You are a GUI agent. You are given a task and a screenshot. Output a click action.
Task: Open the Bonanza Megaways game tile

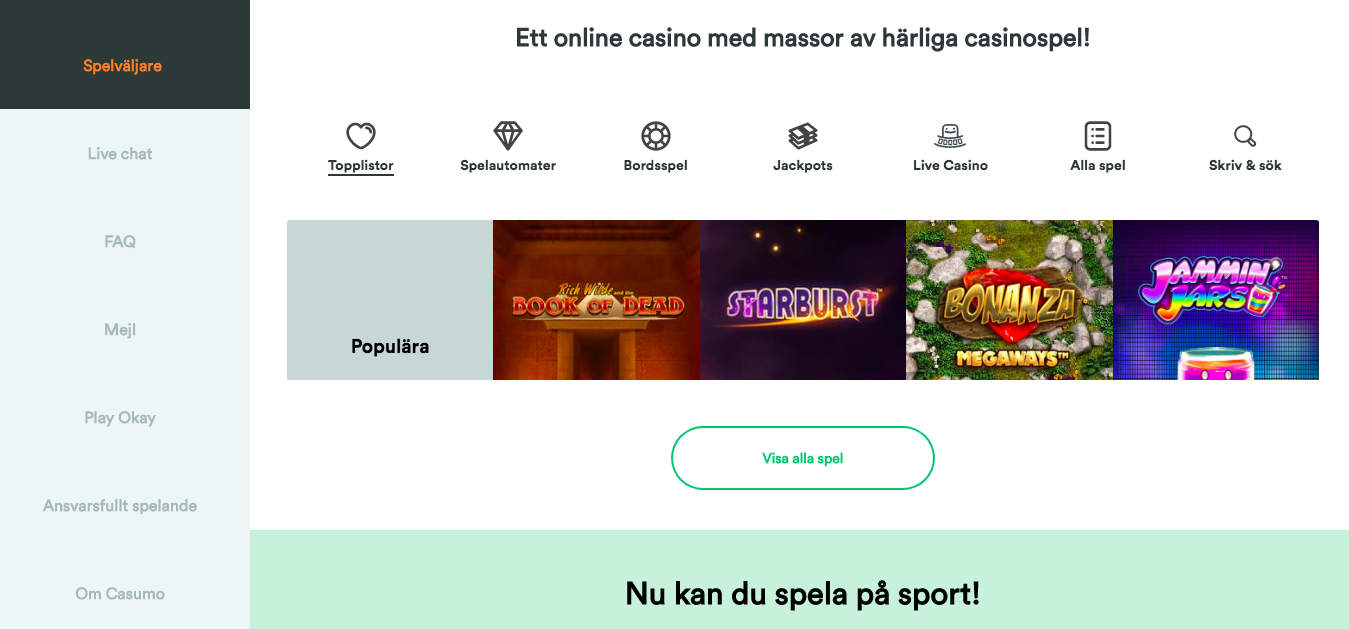coord(1009,300)
